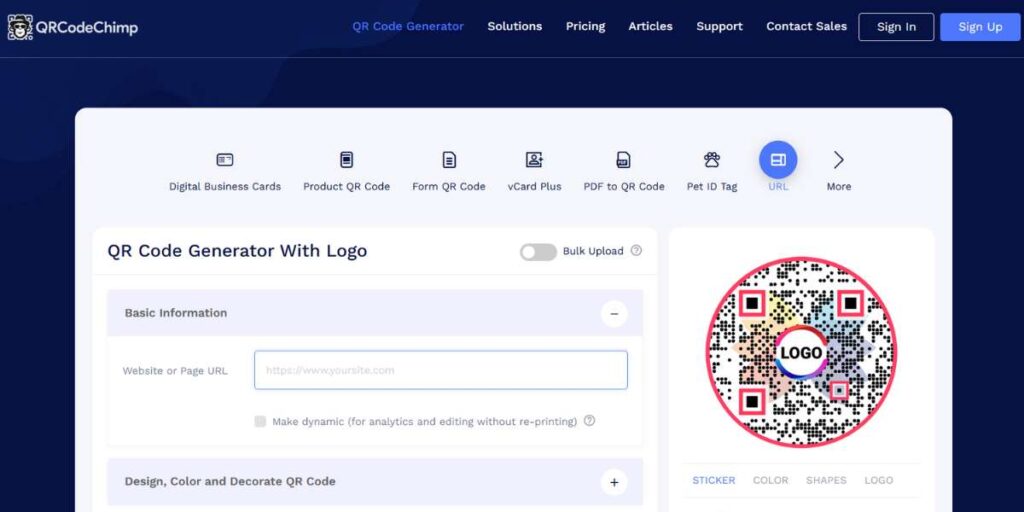Select the PDF to QR Code icon
Image resolution: width=1024 pixels, height=512 pixels.
pos(623,160)
